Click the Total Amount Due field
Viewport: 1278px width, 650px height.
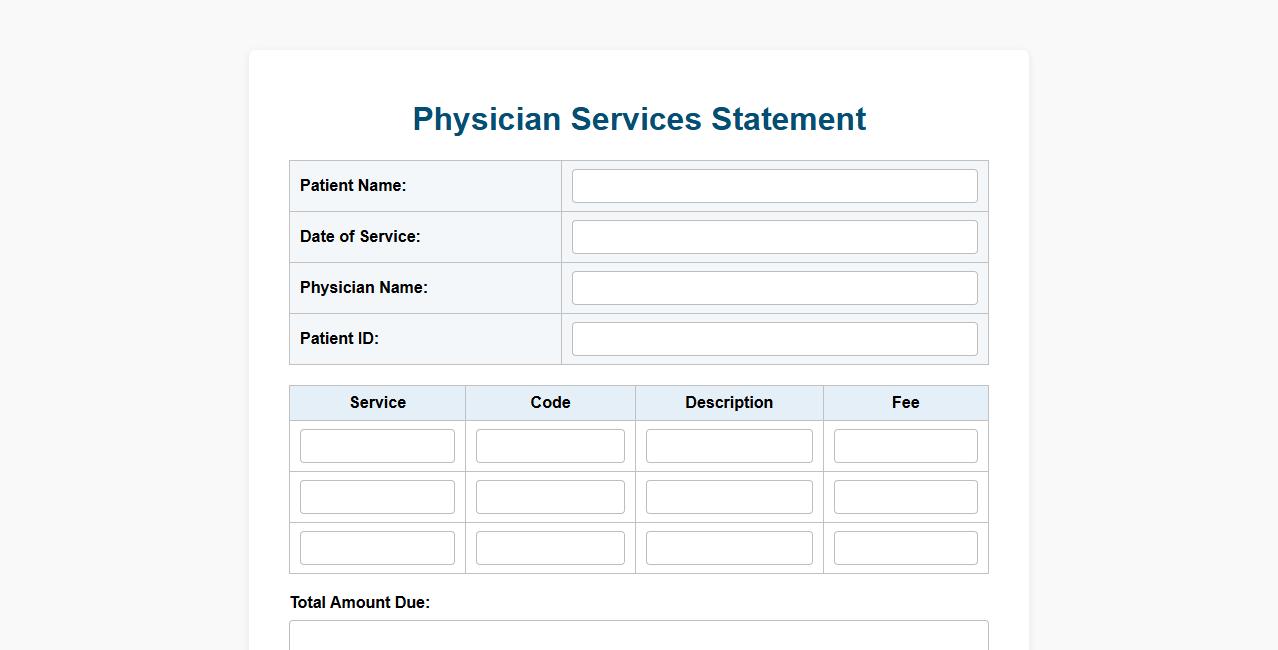[x=638, y=636]
